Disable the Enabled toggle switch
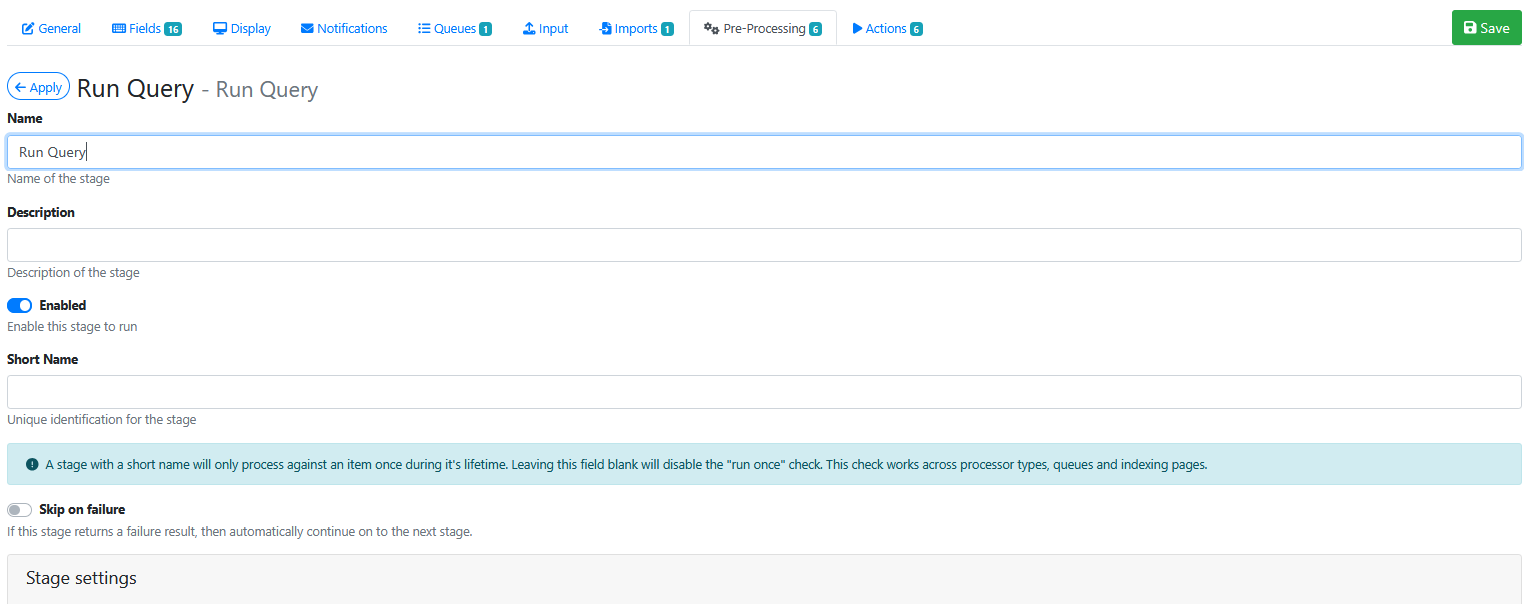The width and height of the screenshot is (1529, 604). [20, 306]
